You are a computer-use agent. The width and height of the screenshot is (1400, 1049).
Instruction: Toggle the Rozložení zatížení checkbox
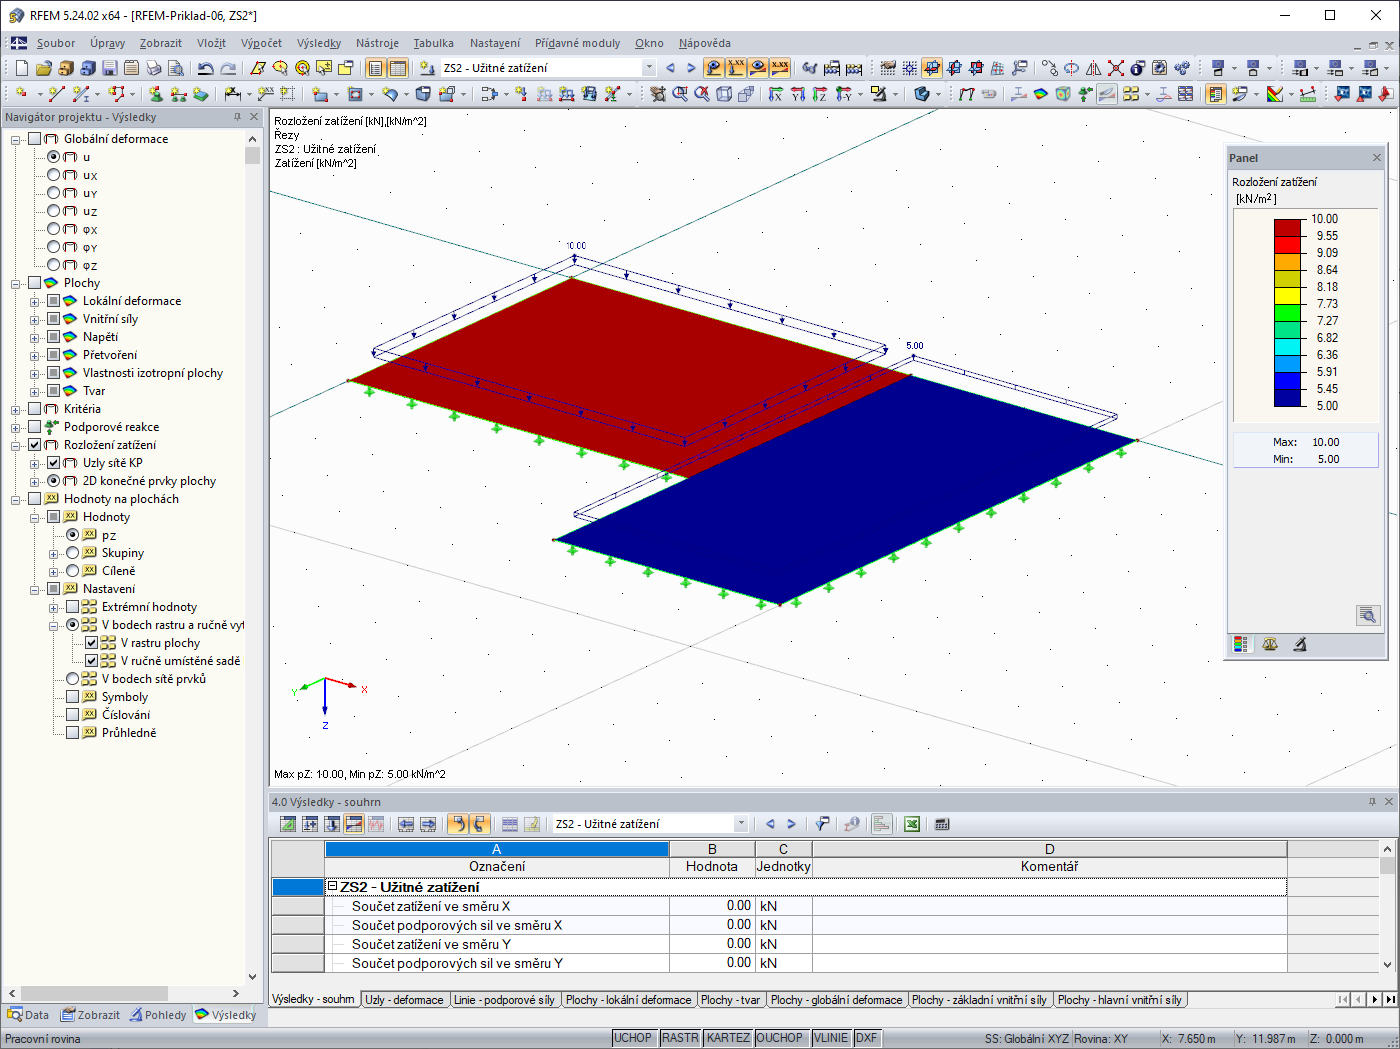35,445
